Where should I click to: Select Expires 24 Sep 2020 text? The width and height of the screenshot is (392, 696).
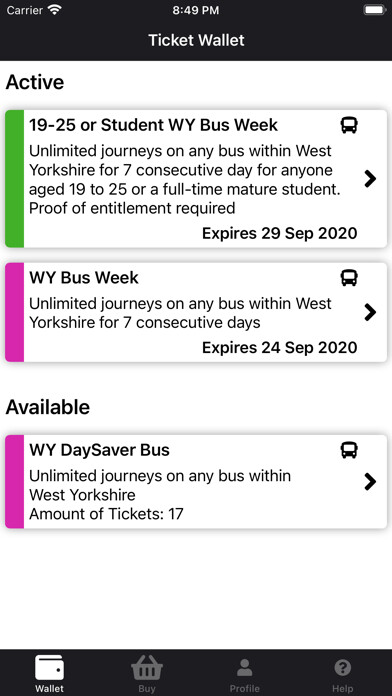pos(280,348)
